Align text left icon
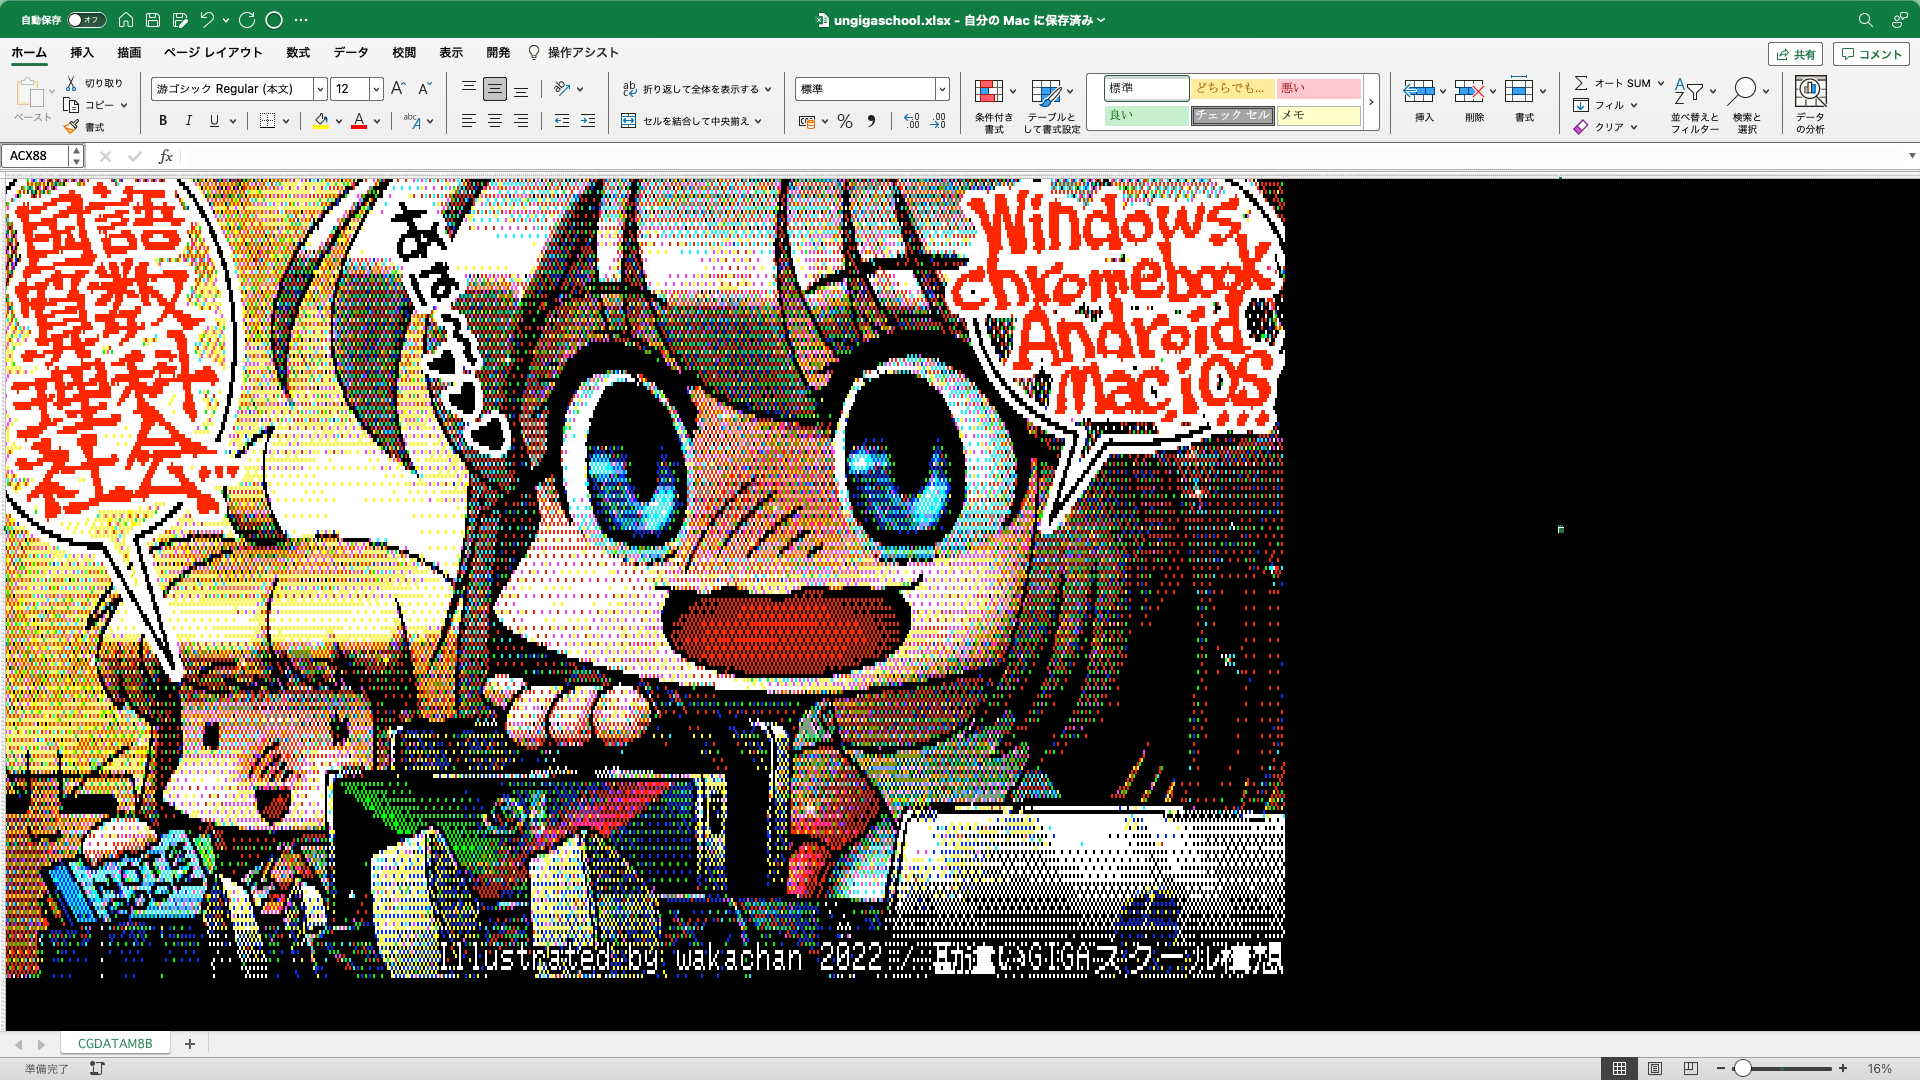Image resolution: width=1920 pixels, height=1080 pixels. click(x=469, y=121)
